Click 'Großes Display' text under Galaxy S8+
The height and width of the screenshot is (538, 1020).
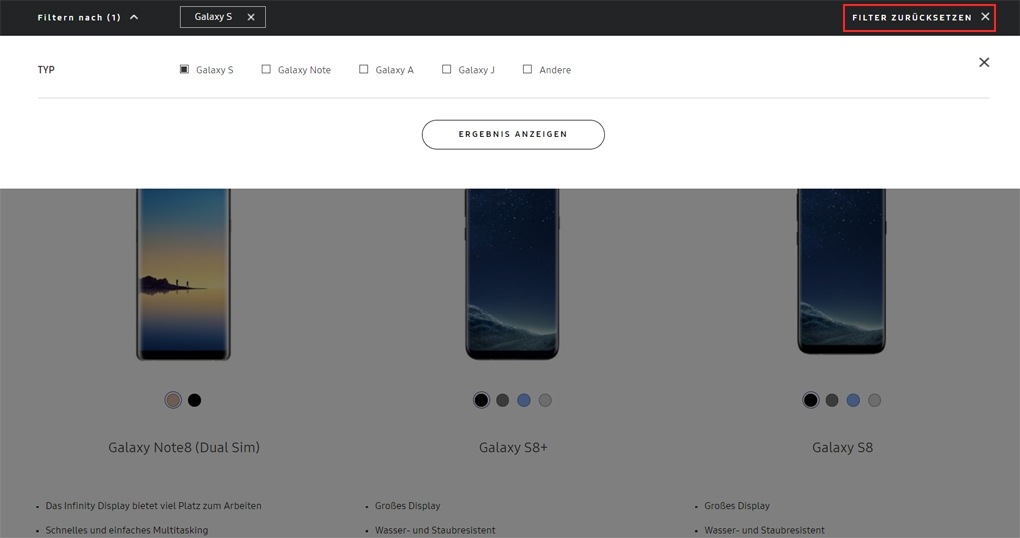[408, 505]
